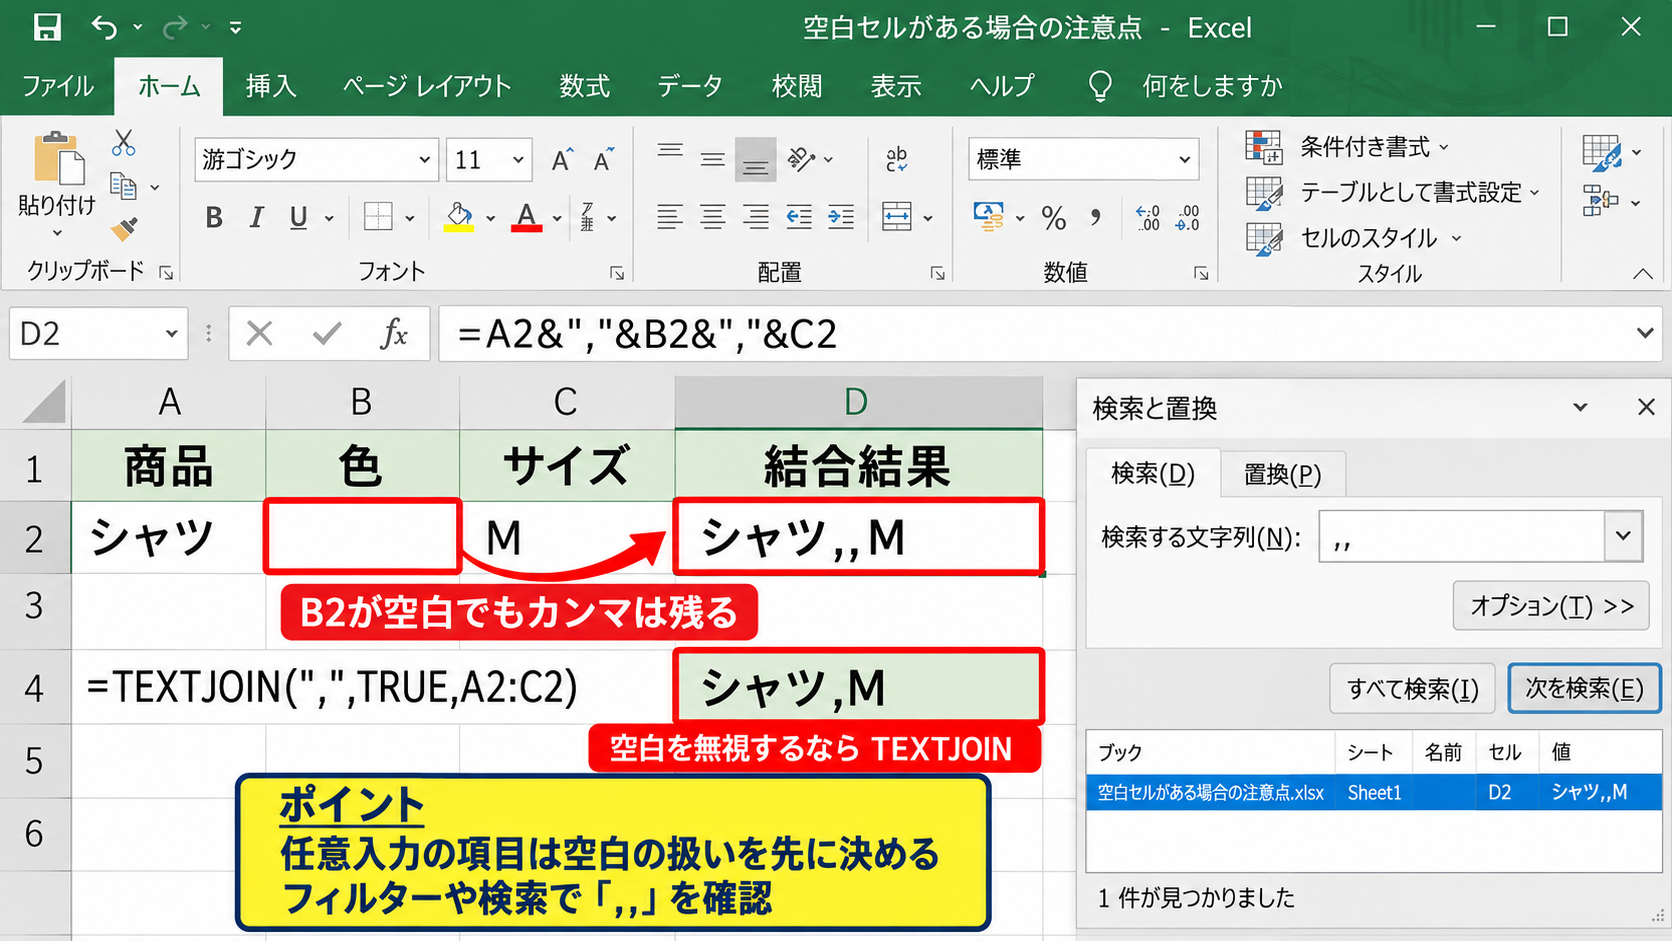Toggle bottom vertical alignment
Viewport: 1672px width, 941px height.
click(x=755, y=160)
